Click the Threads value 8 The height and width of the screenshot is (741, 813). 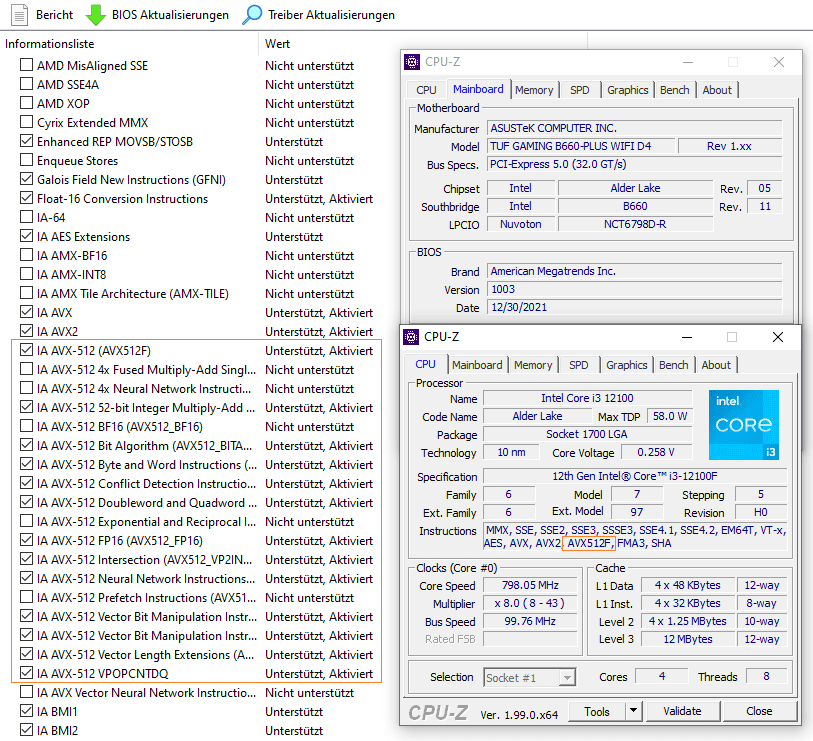coord(766,676)
